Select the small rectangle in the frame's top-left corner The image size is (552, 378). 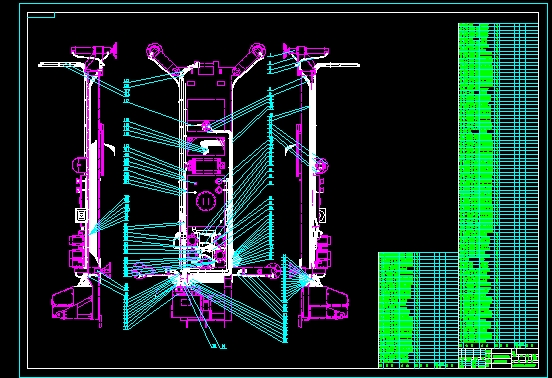pos(41,15)
